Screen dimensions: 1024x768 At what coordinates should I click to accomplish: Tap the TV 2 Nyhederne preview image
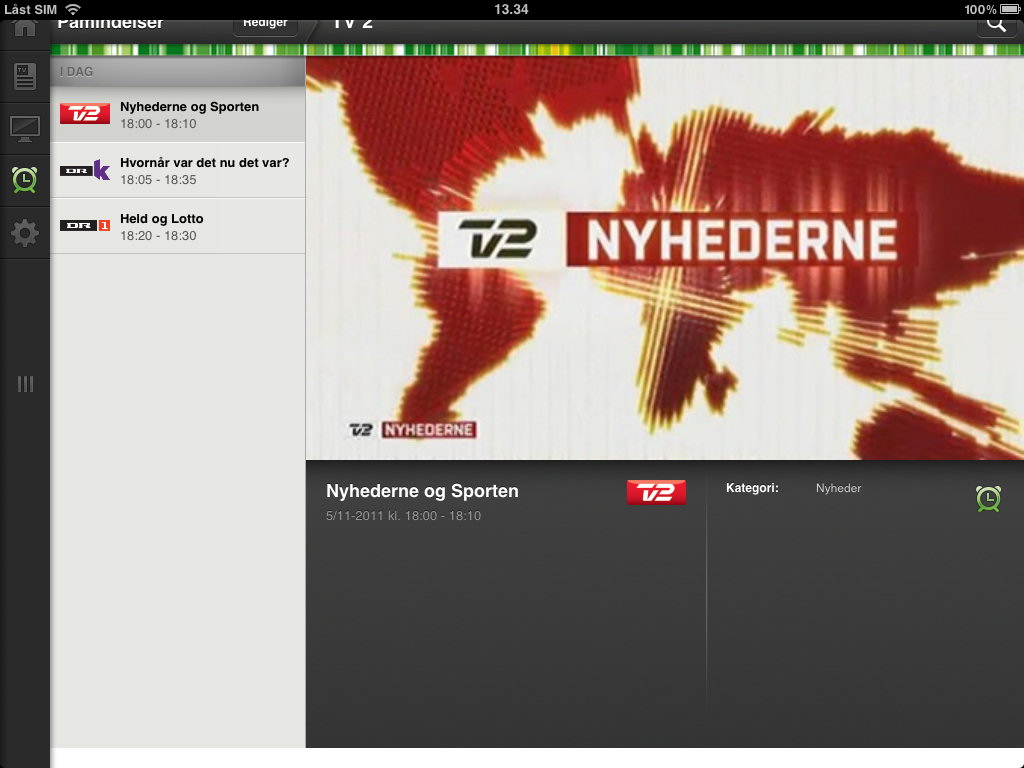[x=664, y=258]
